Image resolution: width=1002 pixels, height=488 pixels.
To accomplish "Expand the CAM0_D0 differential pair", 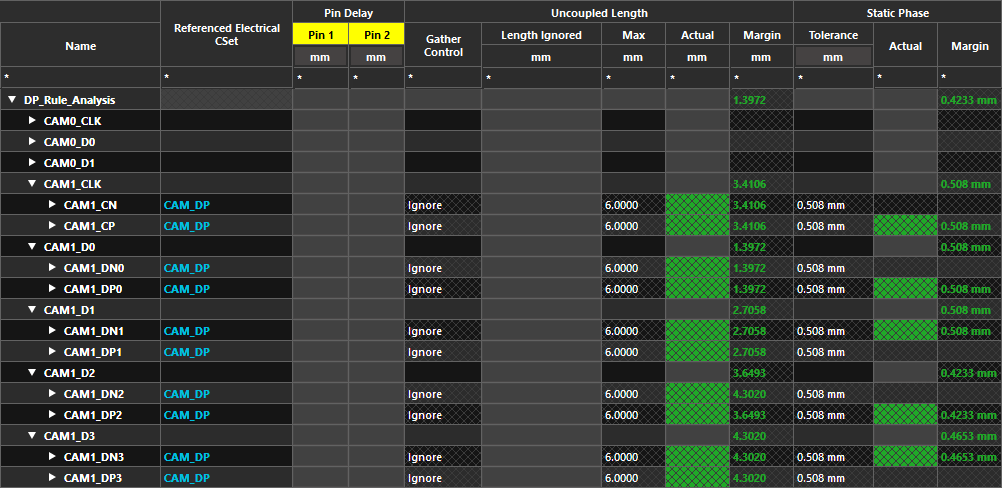I will coord(32,142).
